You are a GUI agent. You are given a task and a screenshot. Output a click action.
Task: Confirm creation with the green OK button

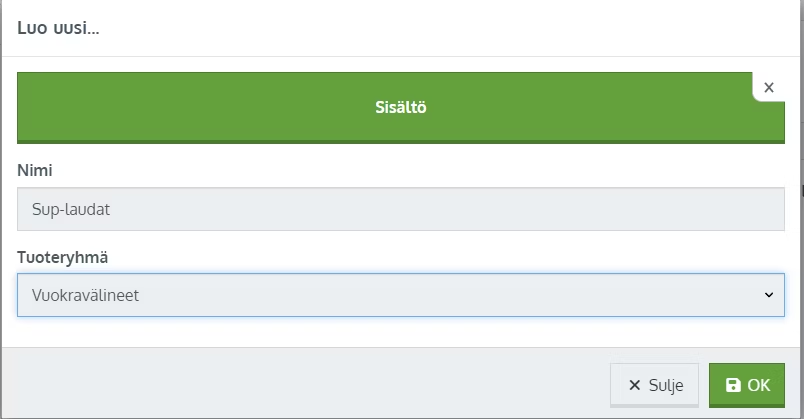[x=747, y=385]
